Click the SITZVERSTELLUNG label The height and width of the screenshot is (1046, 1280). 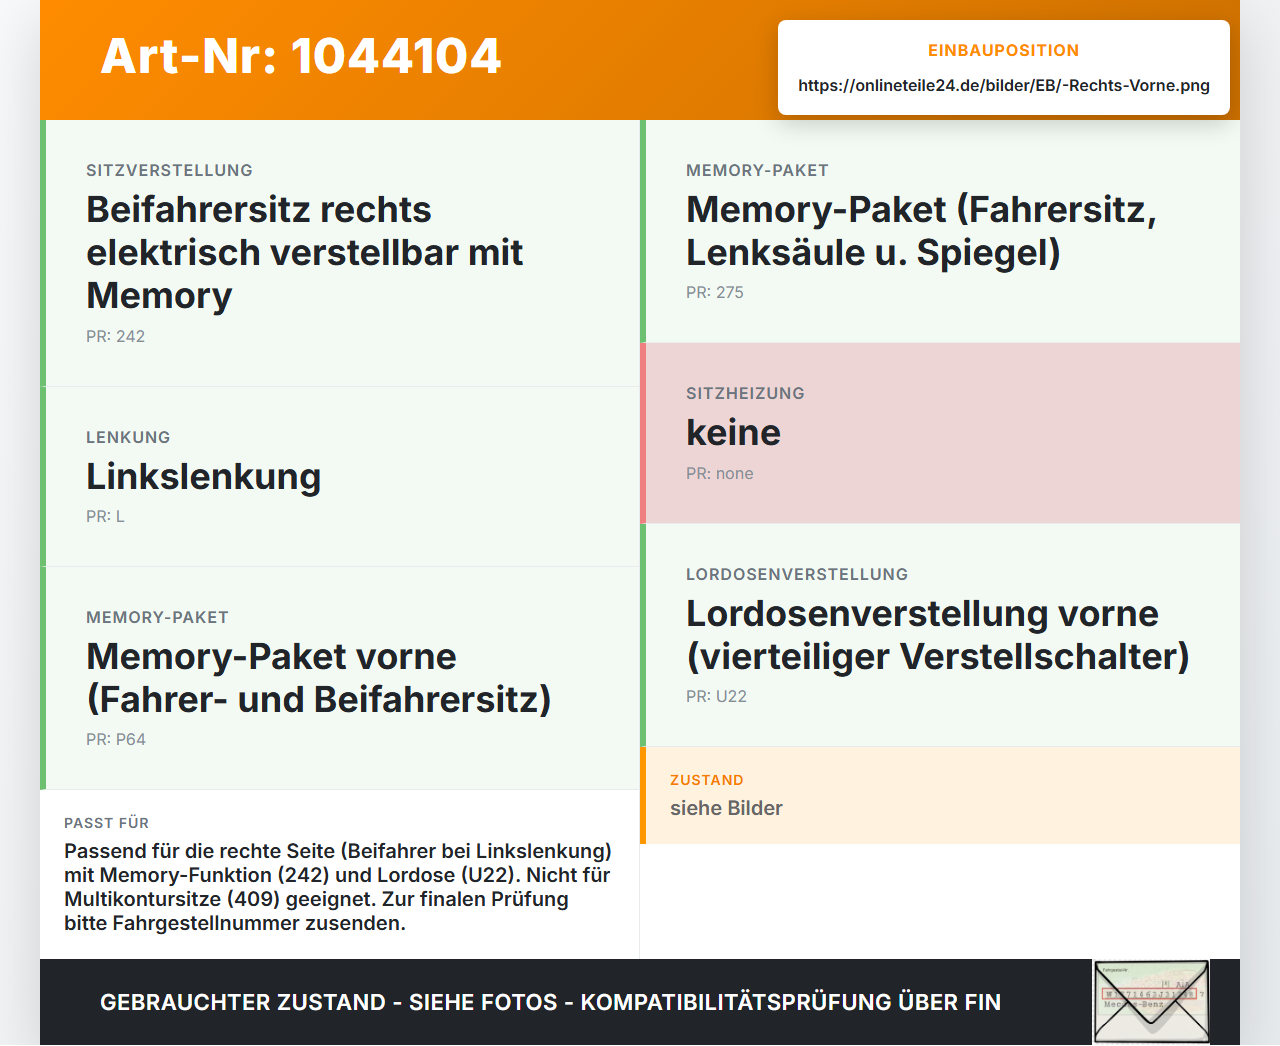[x=169, y=170]
